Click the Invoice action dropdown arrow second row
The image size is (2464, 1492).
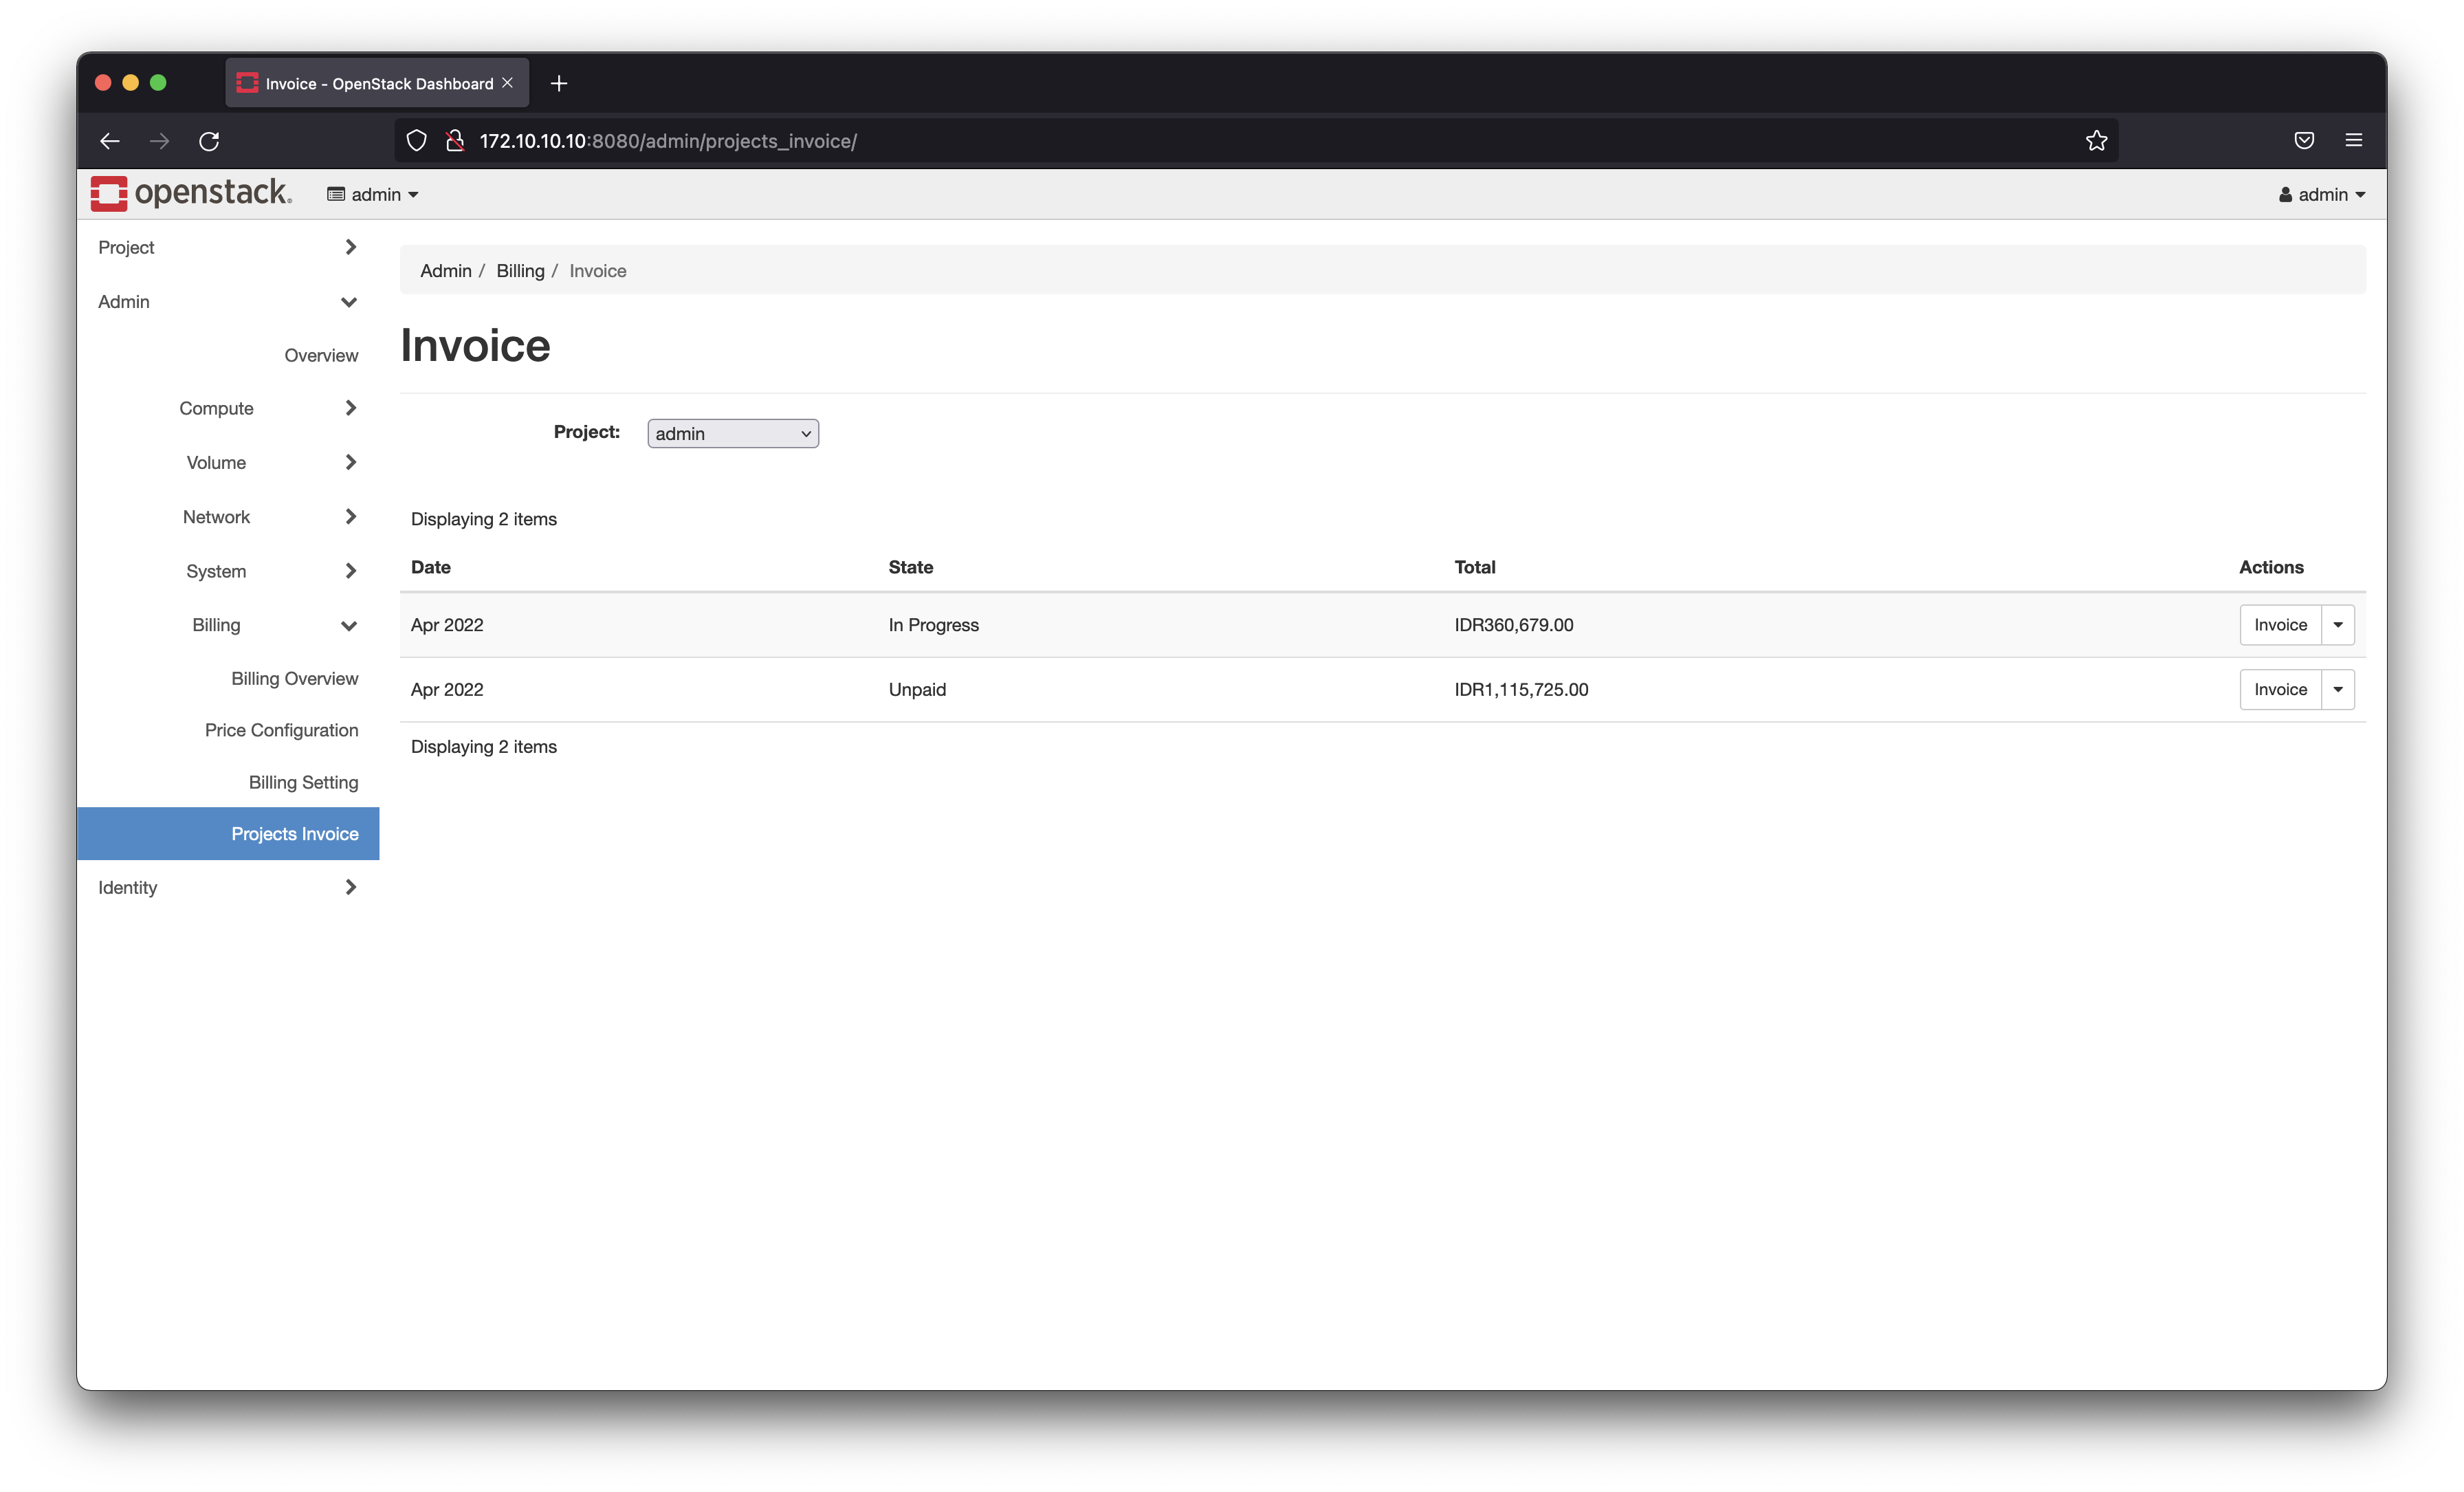[x=2337, y=688]
